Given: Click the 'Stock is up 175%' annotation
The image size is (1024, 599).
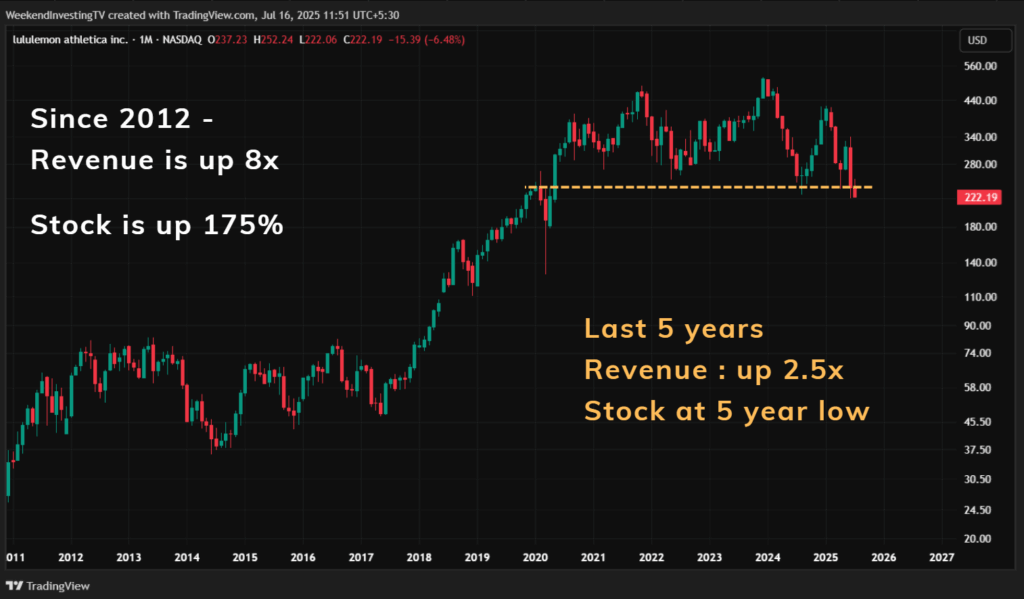Looking at the screenshot, I should point(157,225).
